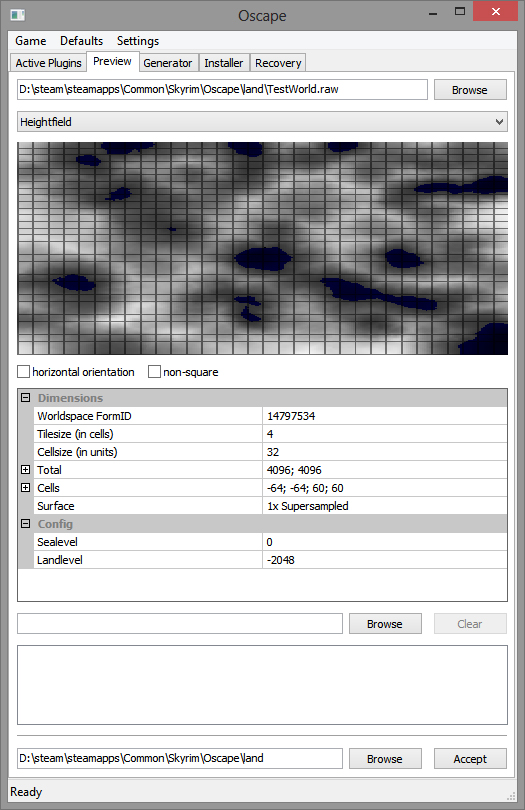Browse for the TestWorld.raw file path

click(470, 90)
